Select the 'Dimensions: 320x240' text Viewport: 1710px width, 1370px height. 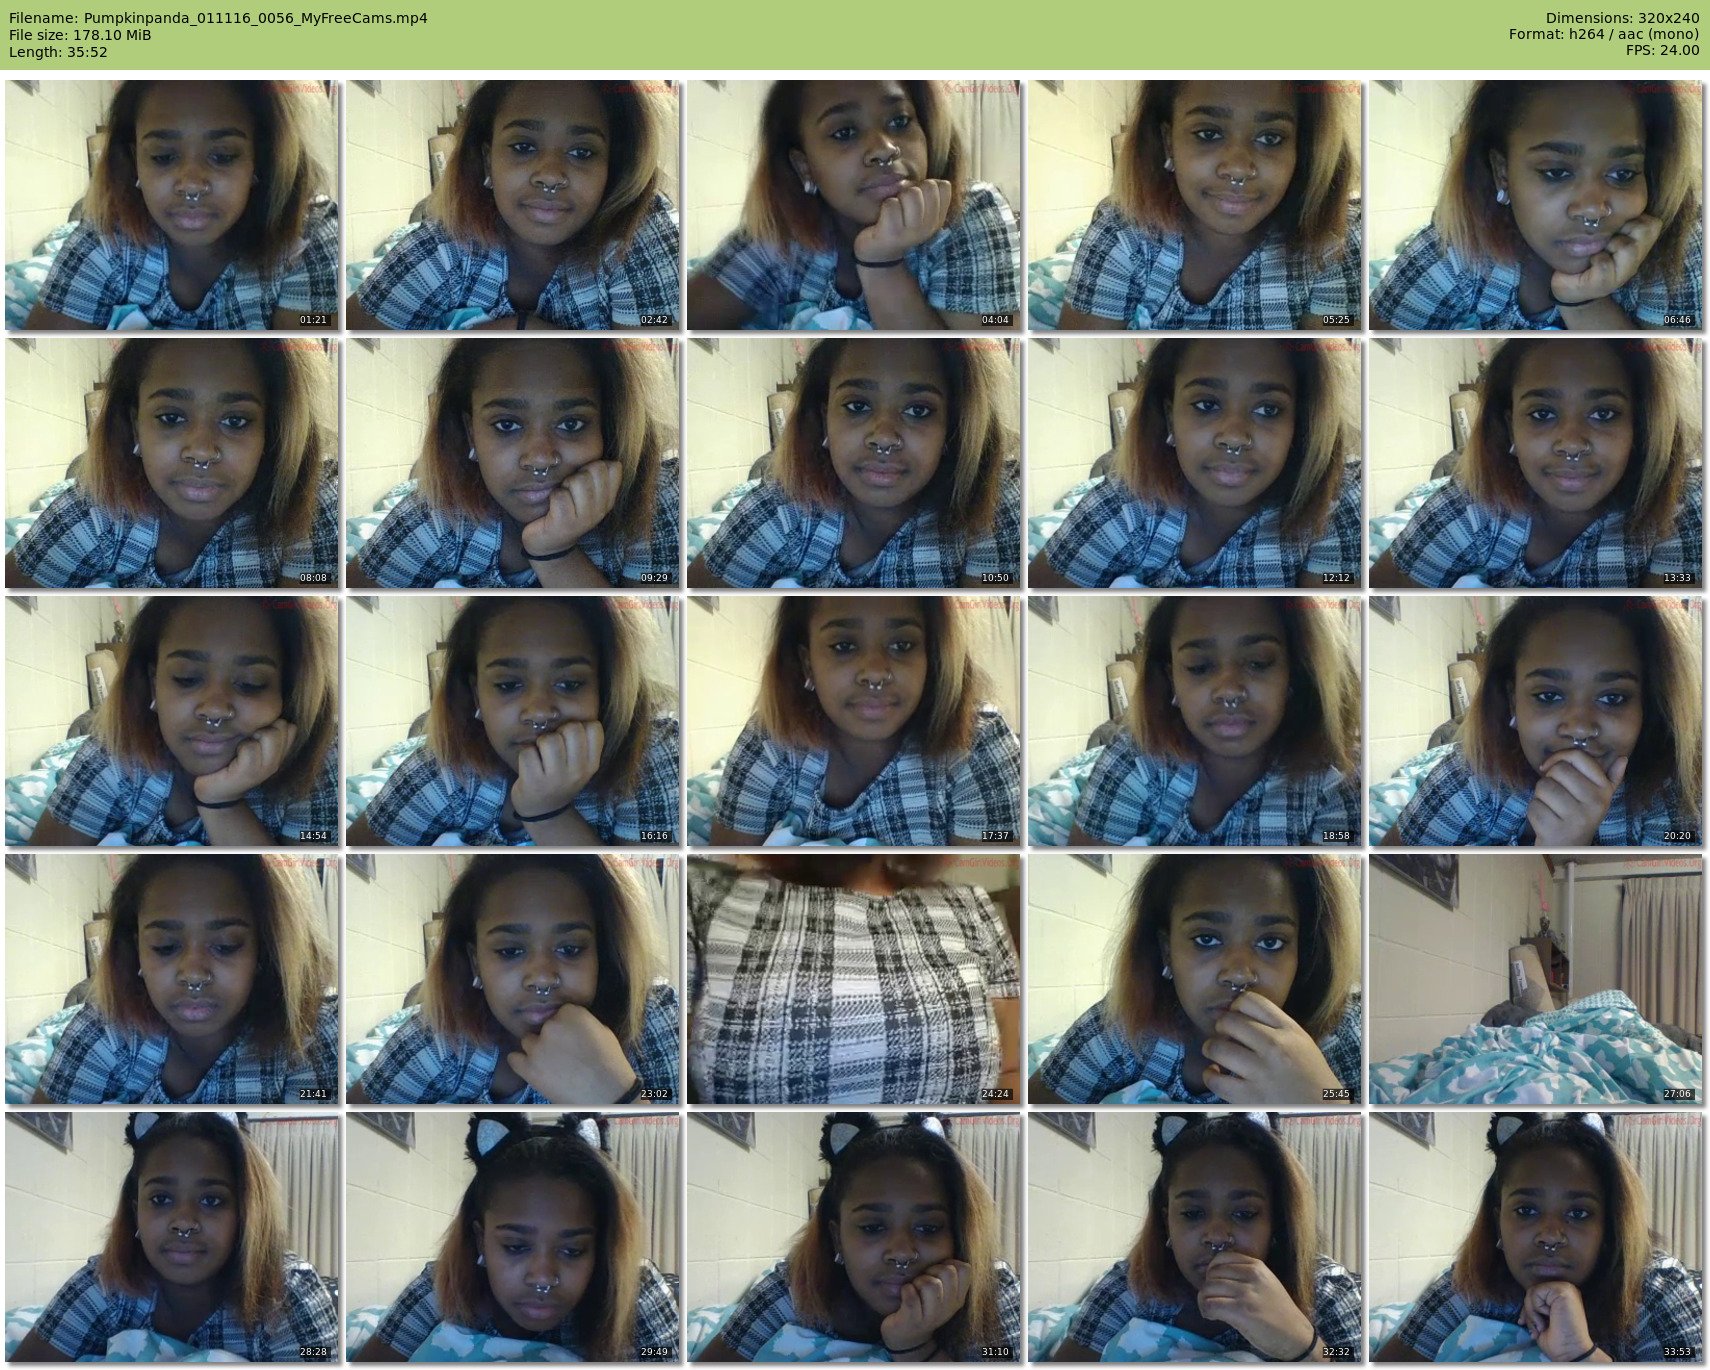point(1622,18)
